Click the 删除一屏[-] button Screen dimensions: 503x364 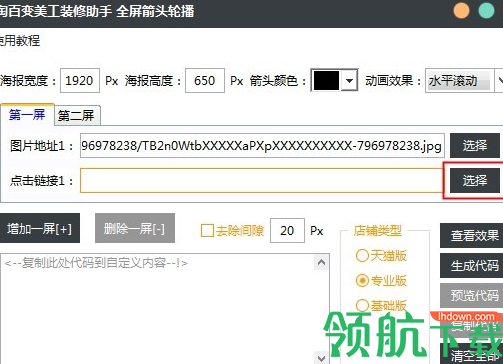[135, 228]
